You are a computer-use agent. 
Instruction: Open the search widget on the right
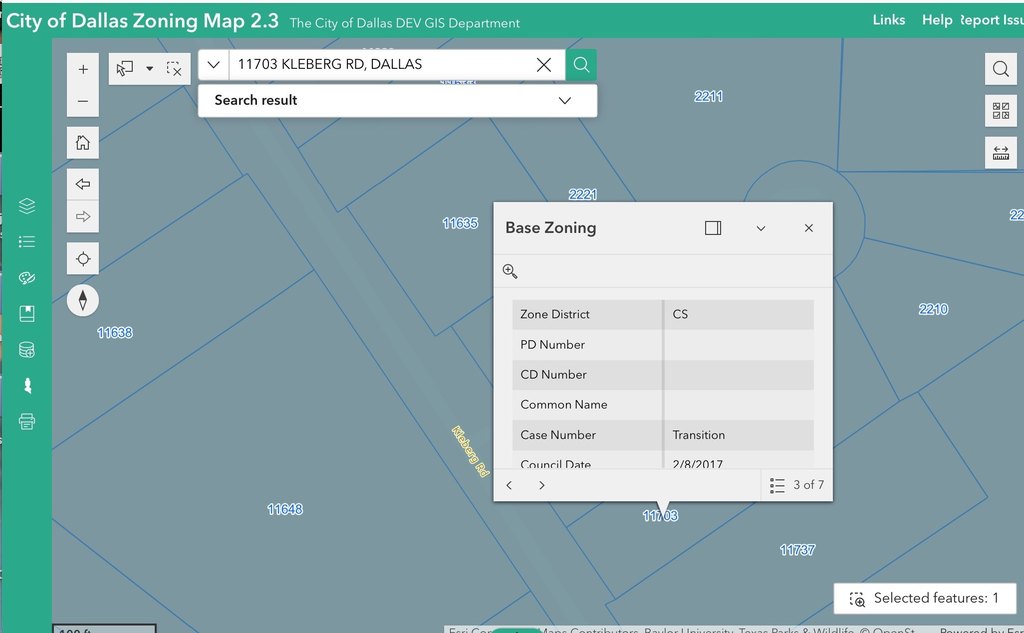click(x=1000, y=69)
